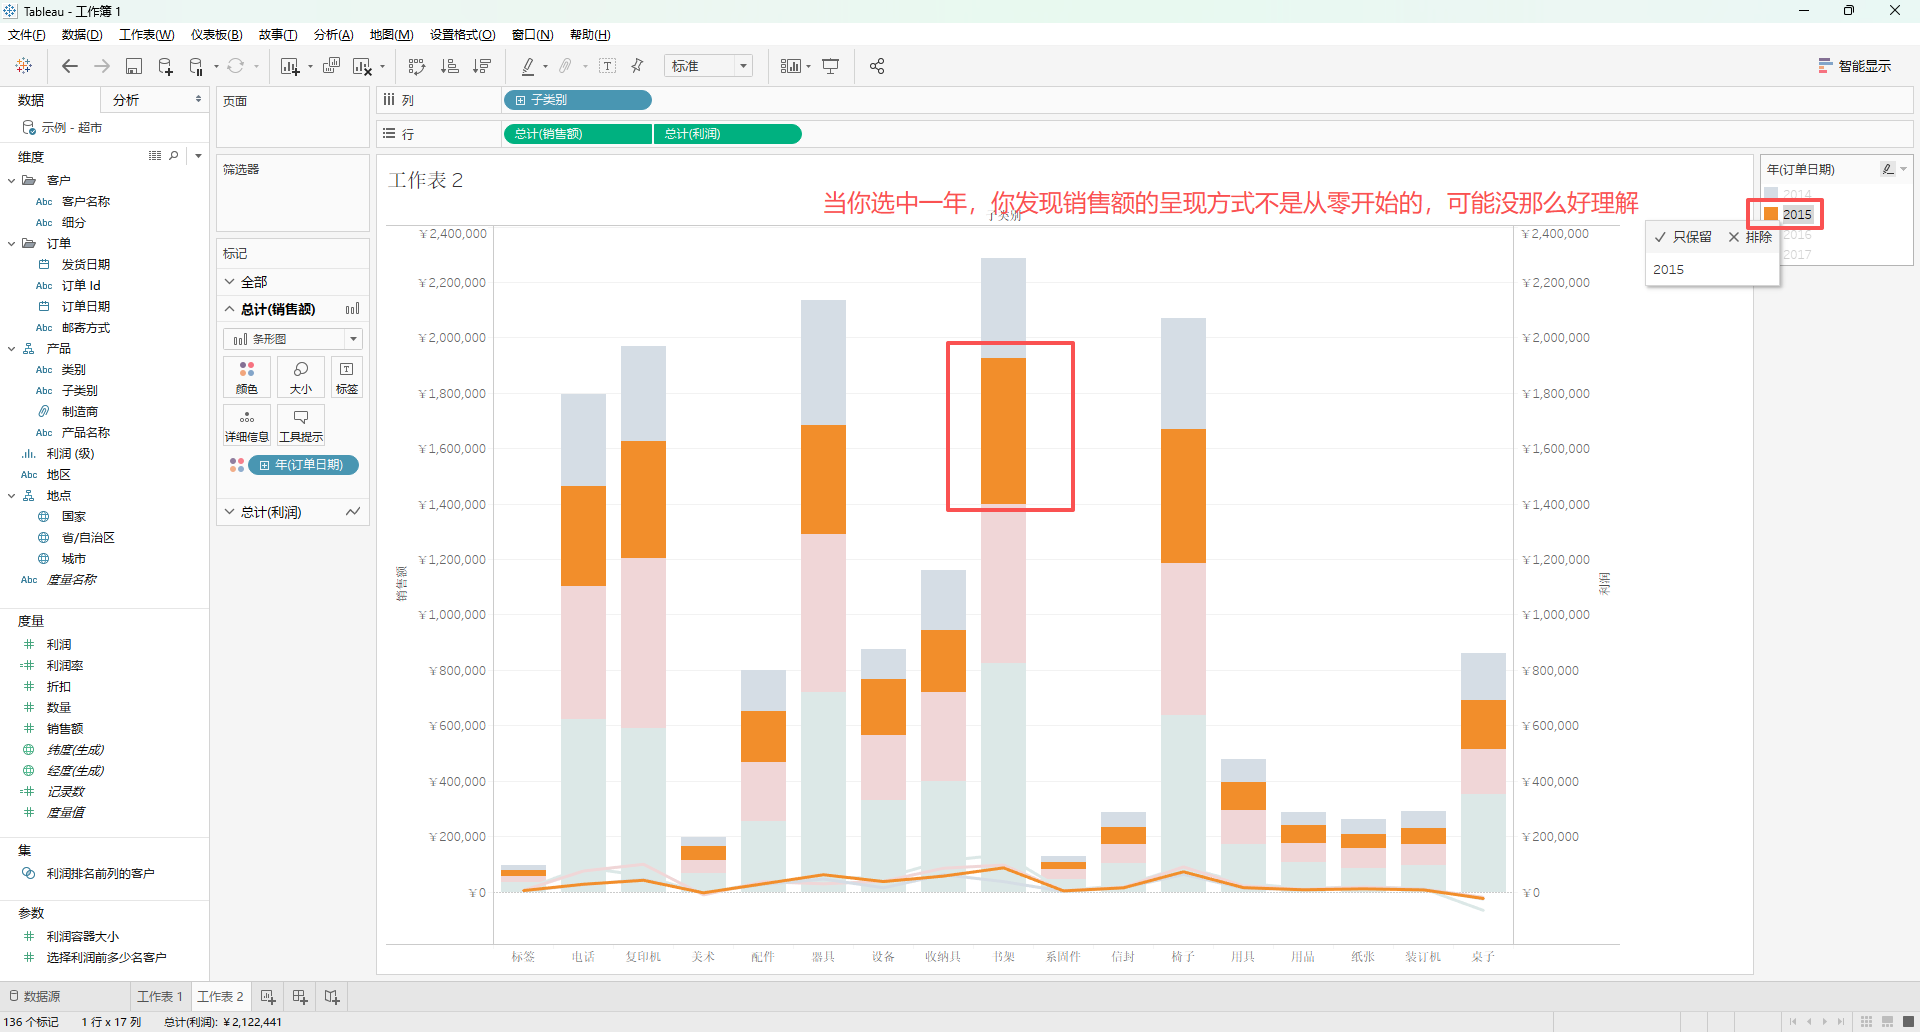This screenshot has height=1032, width=1920.
Task: Click the swap rows and columns icon
Action: tap(417, 66)
